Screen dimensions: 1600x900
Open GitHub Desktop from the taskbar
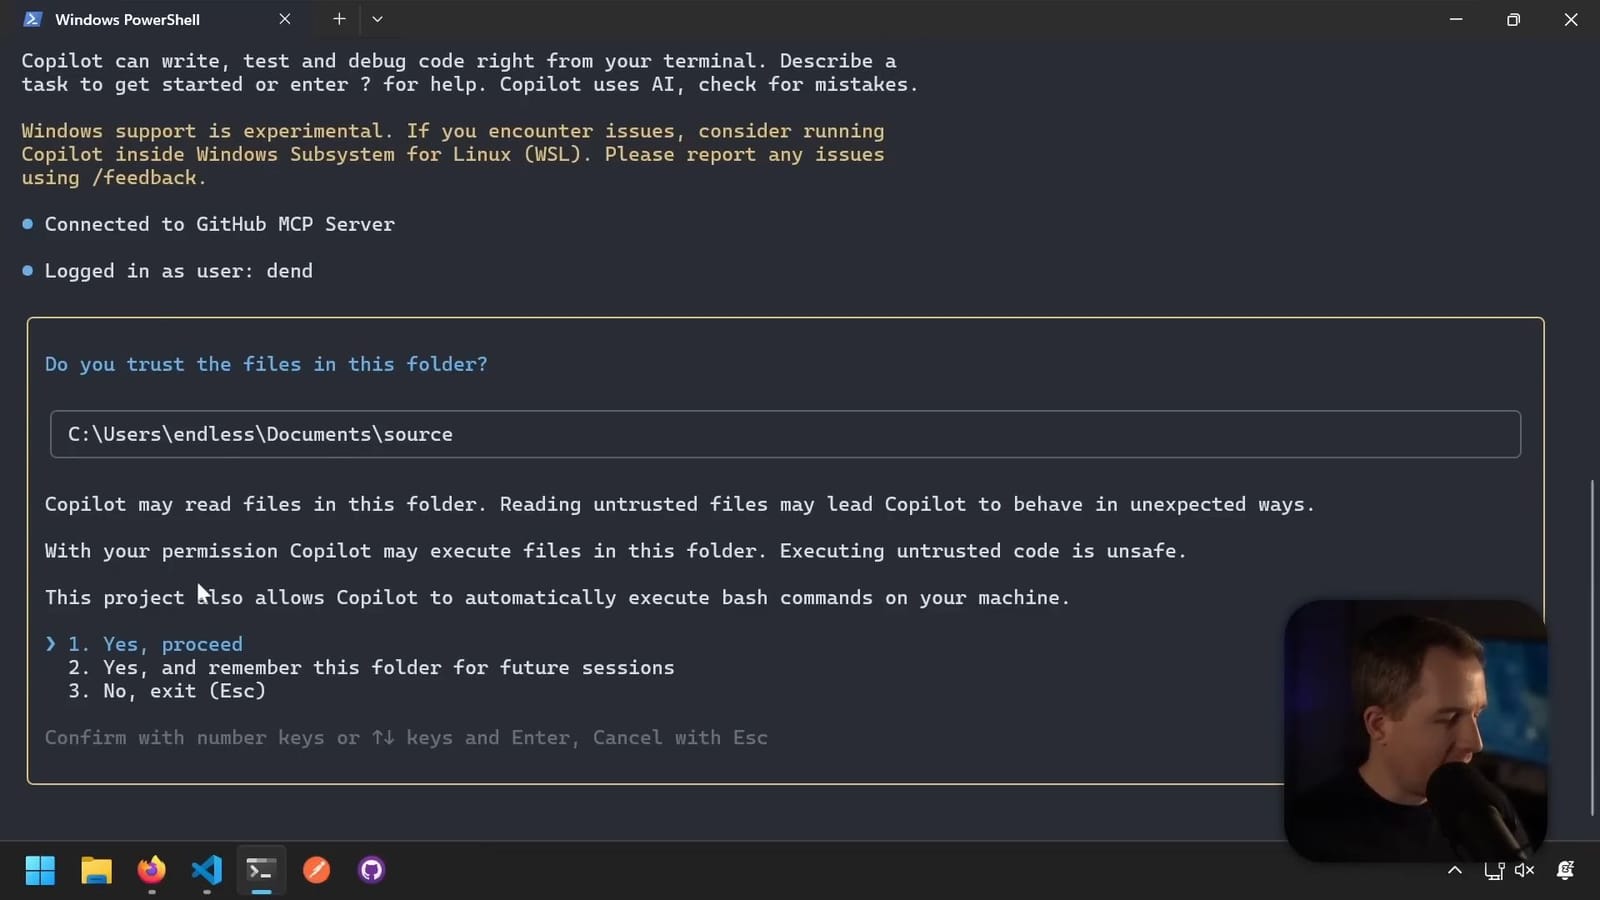[370, 870]
